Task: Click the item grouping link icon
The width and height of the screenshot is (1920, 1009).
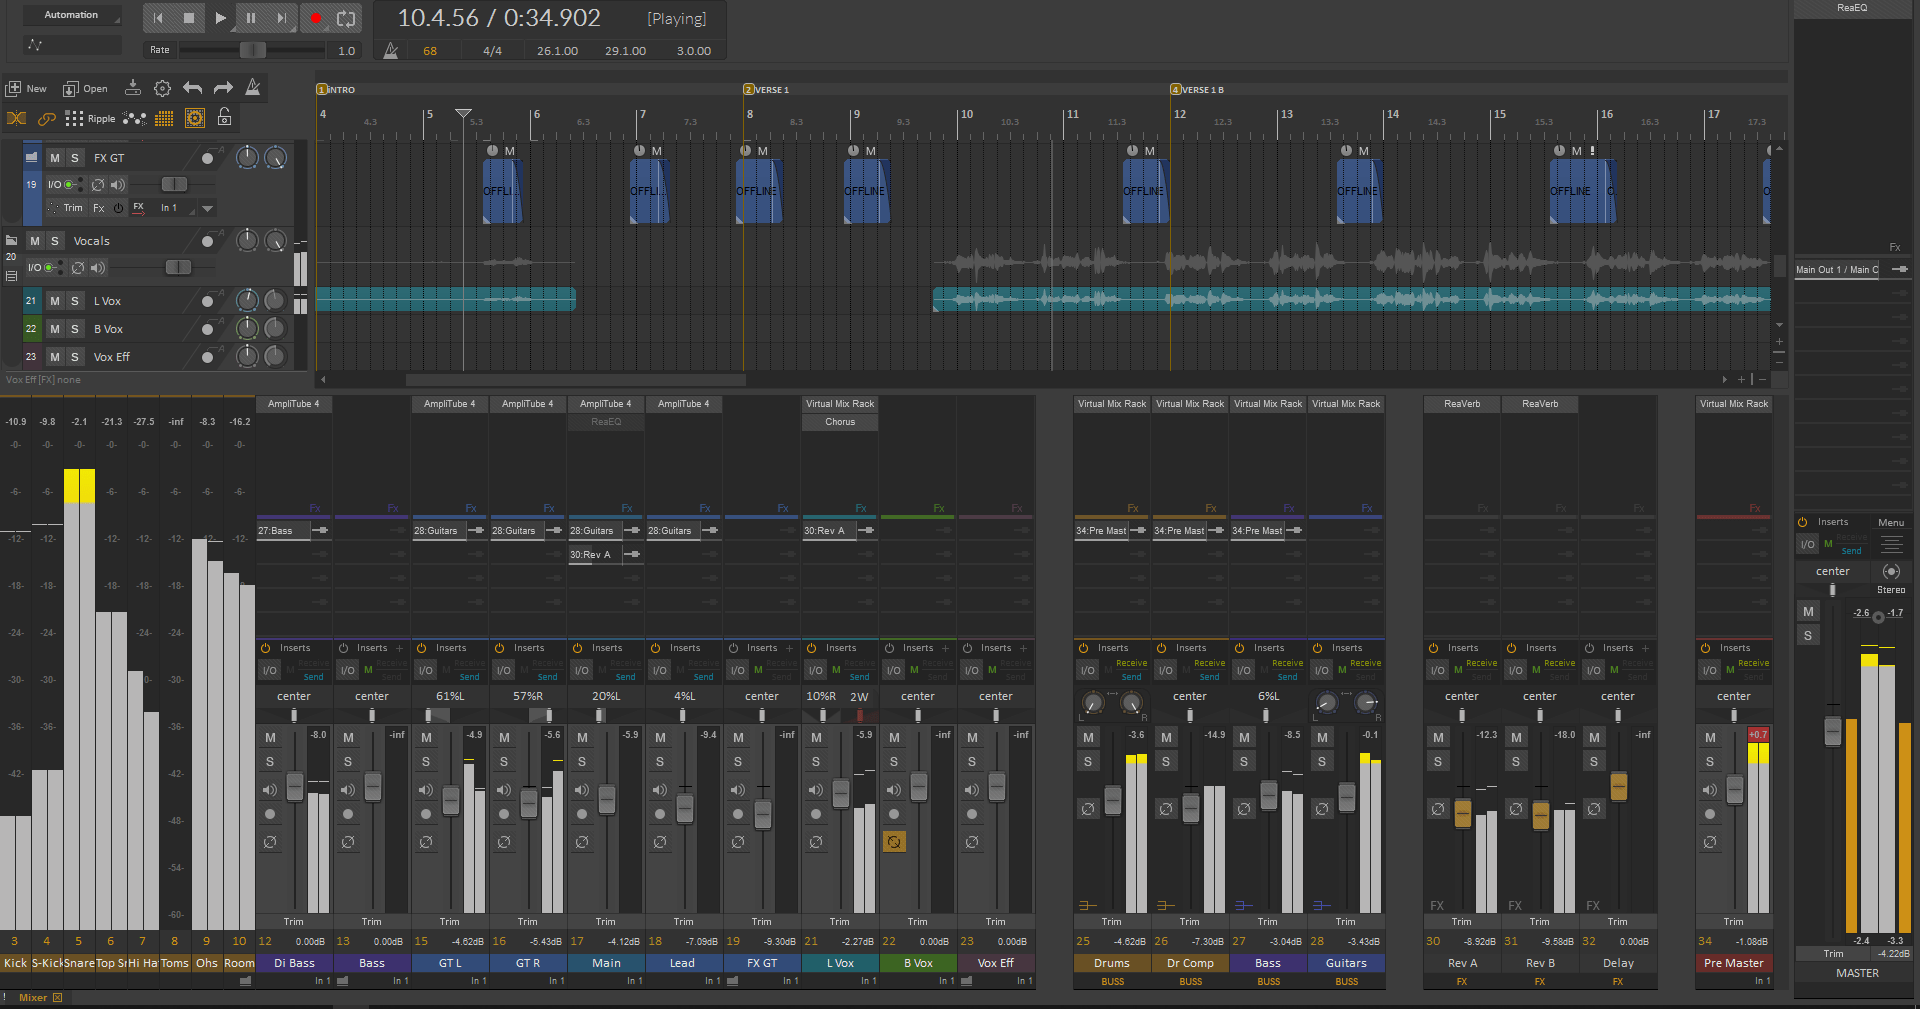Action: coord(47,118)
